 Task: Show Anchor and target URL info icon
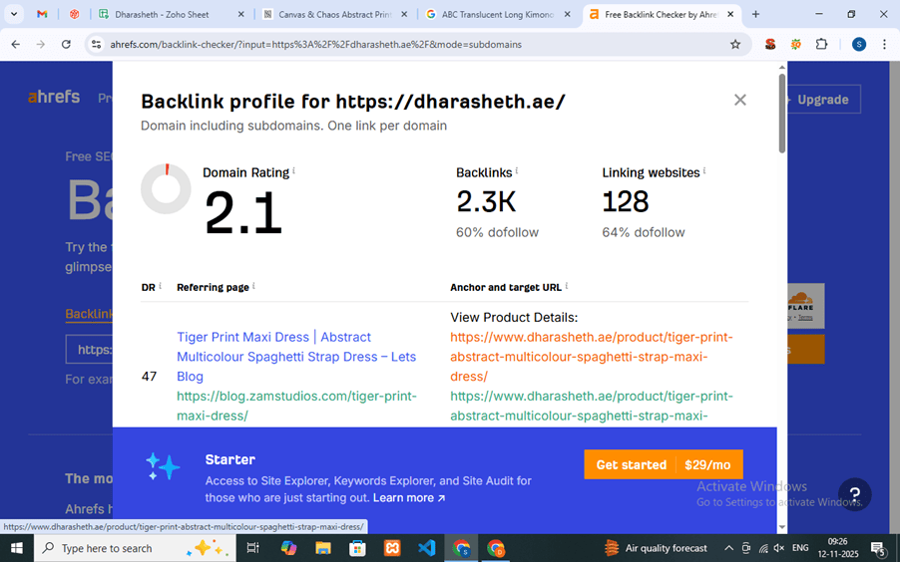(567, 285)
